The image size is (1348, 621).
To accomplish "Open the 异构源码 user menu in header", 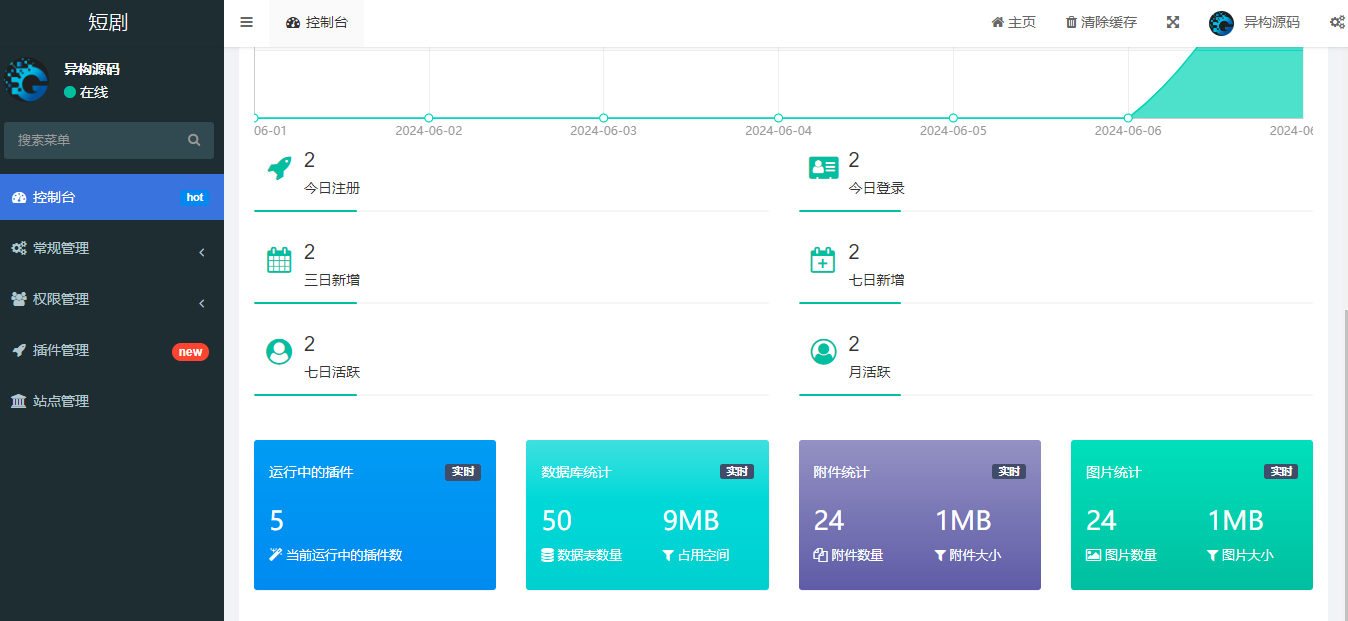I will point(1255,22).
